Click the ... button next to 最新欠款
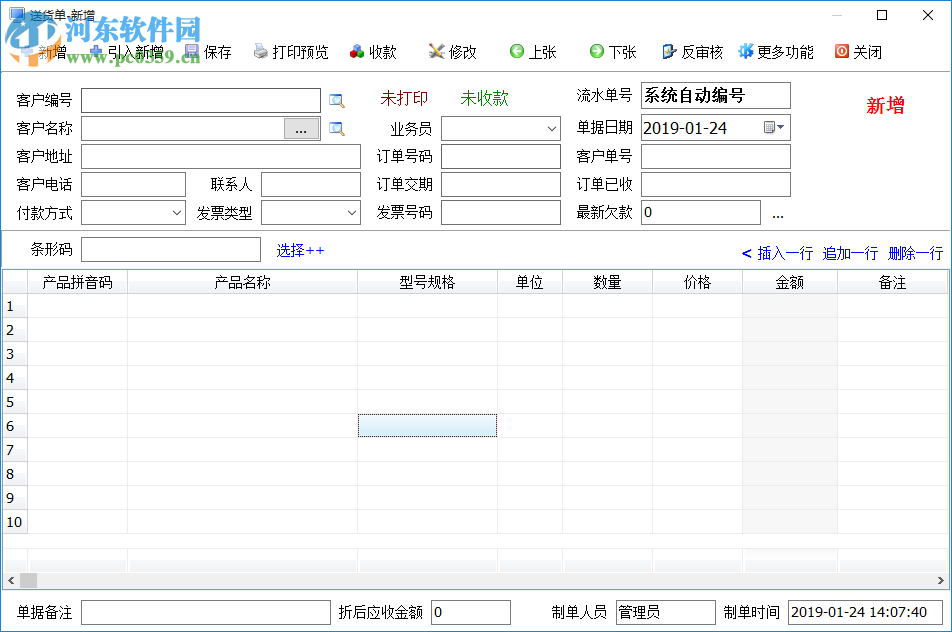 click(777, 213)
